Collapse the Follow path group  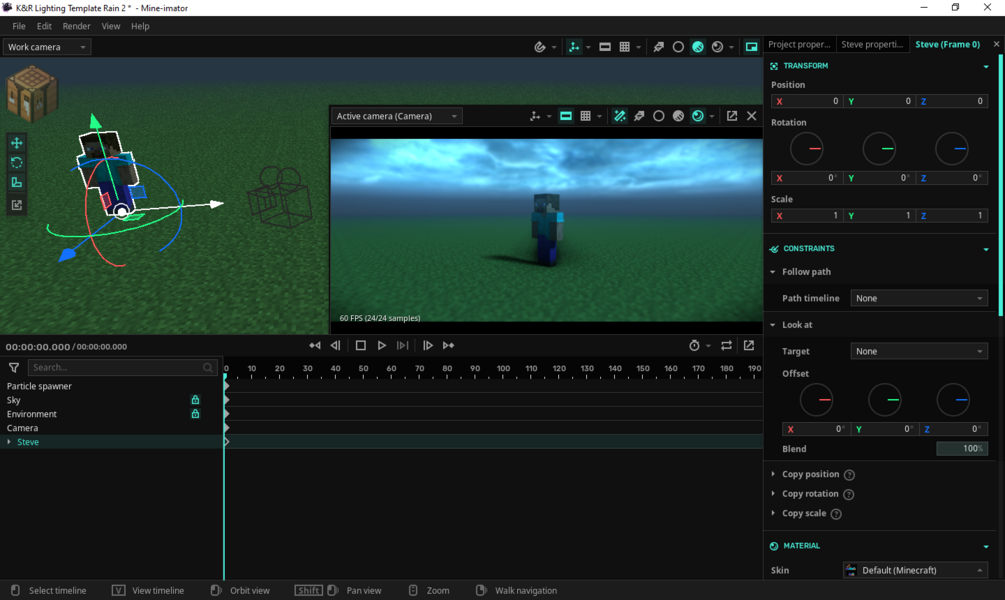tap(773, 272)
